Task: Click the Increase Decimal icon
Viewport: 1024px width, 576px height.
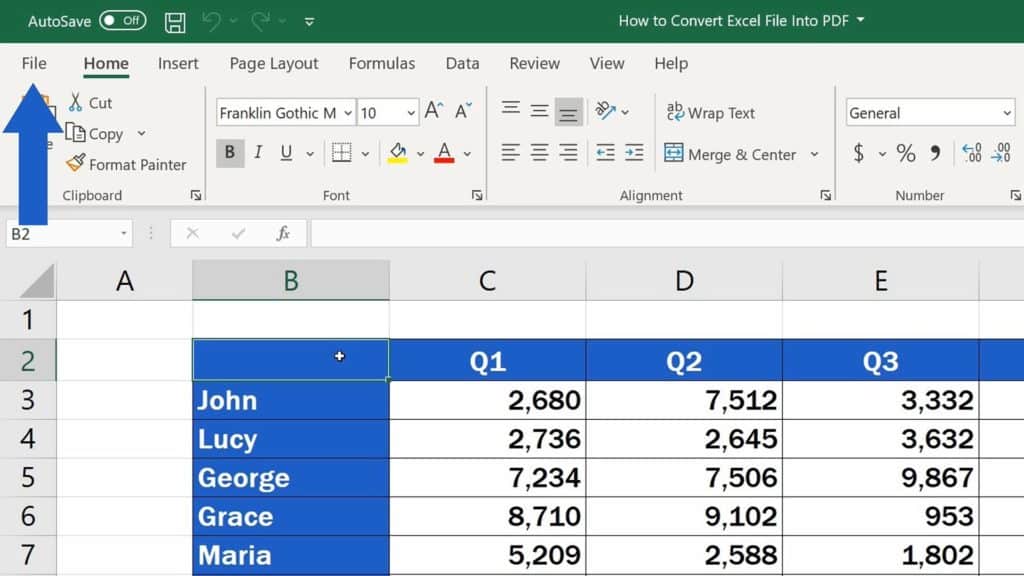Action: pyautogui.click(x=970, y=153)
